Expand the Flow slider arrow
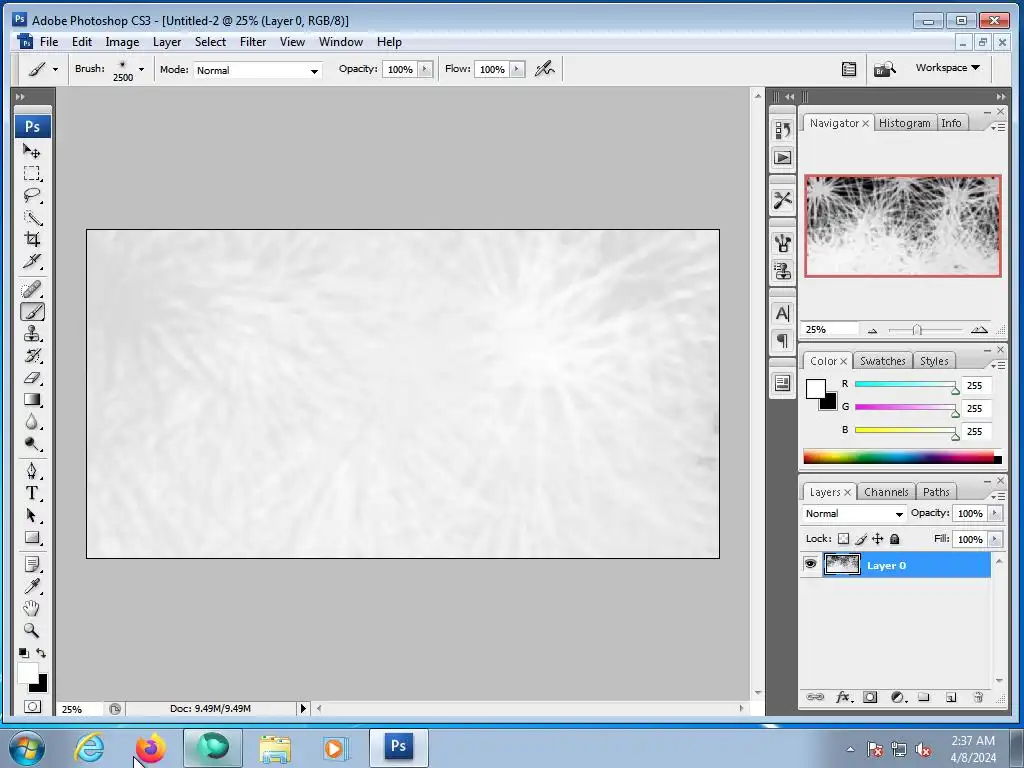The image size is (1024, 768). coord(517,69)
